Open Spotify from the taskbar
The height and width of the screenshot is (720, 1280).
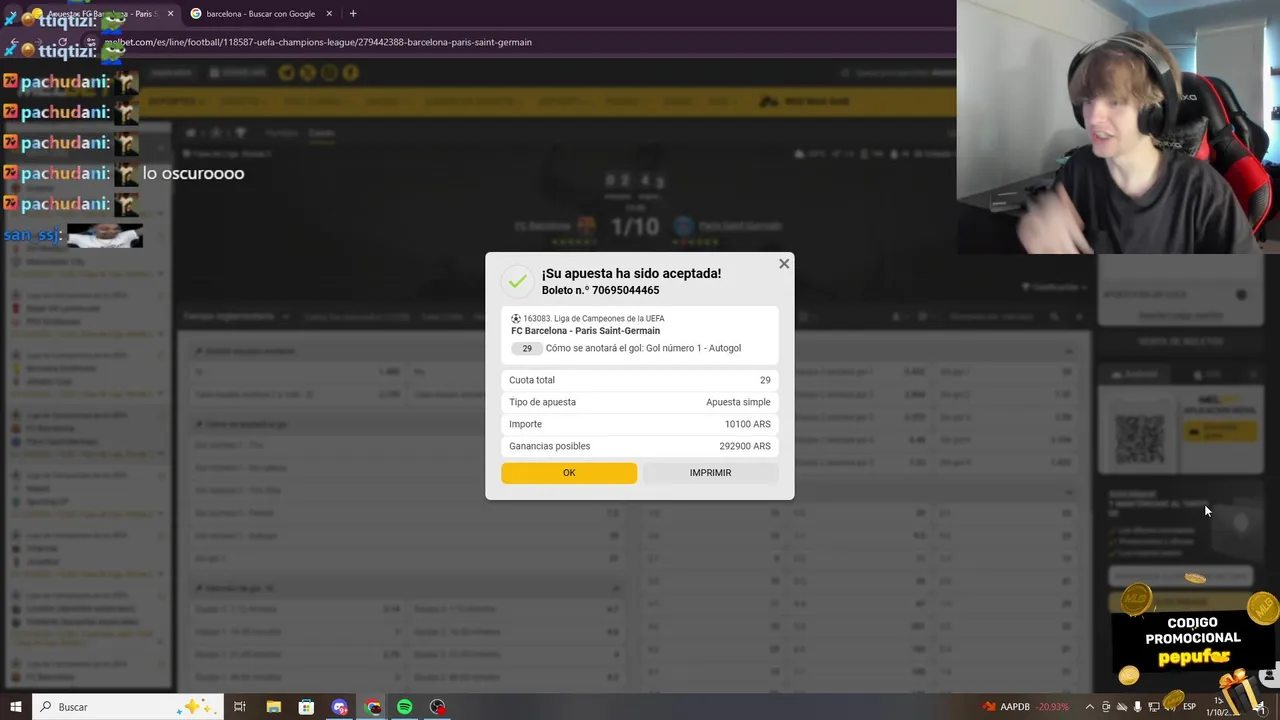(405, 707)
